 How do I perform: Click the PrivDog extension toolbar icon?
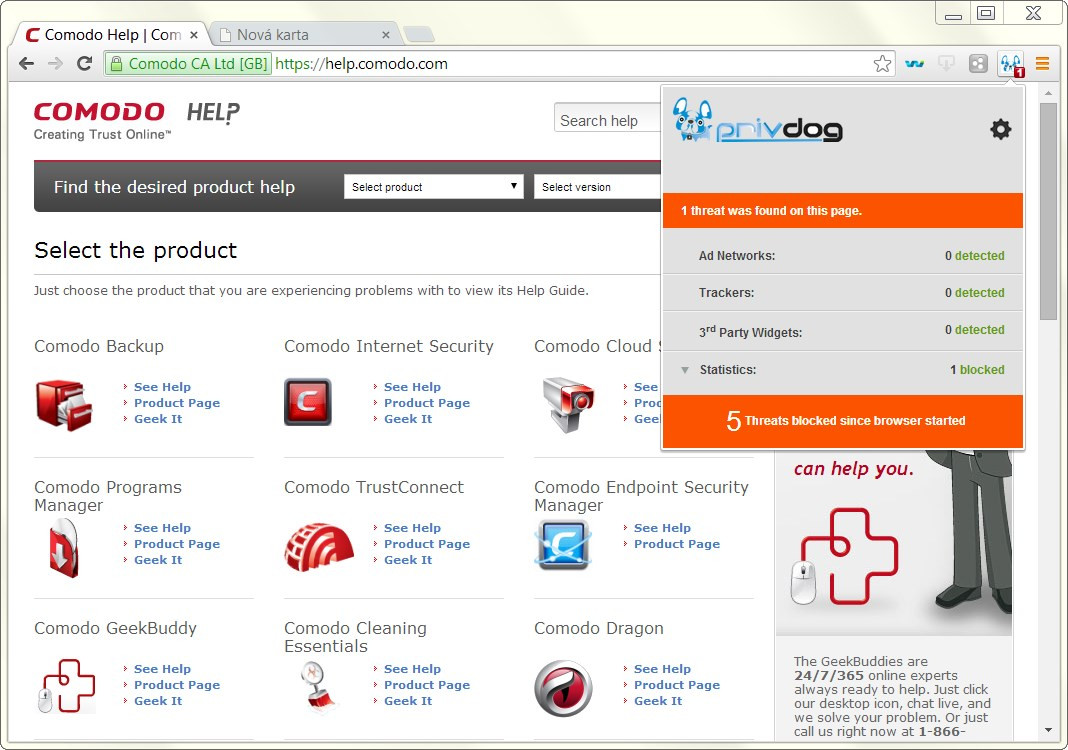point(1011,65)
